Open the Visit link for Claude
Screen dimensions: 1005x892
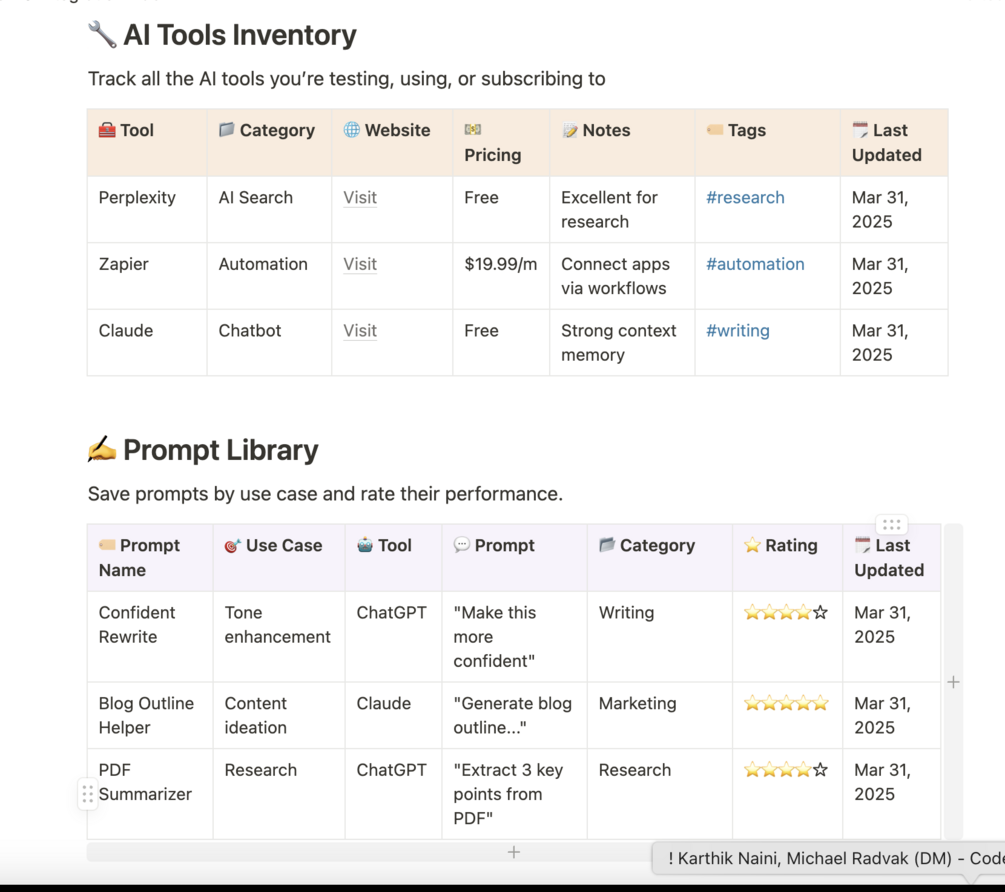pos(360,331)
